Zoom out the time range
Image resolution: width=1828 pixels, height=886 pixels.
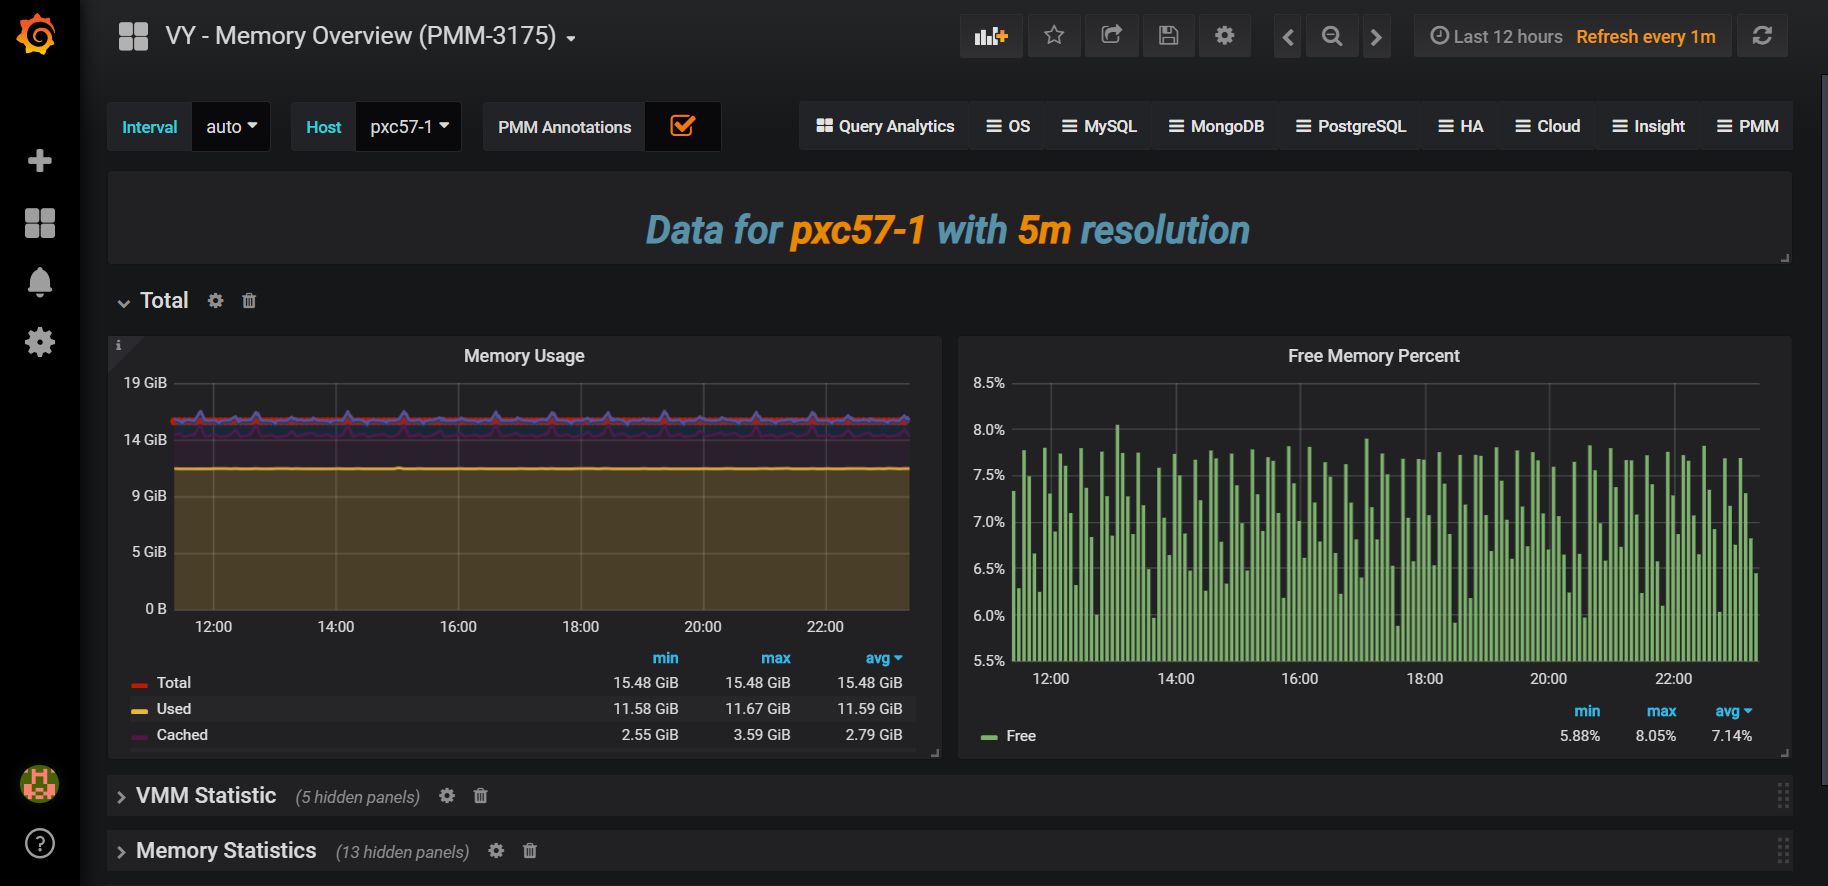click(1331, 37)
